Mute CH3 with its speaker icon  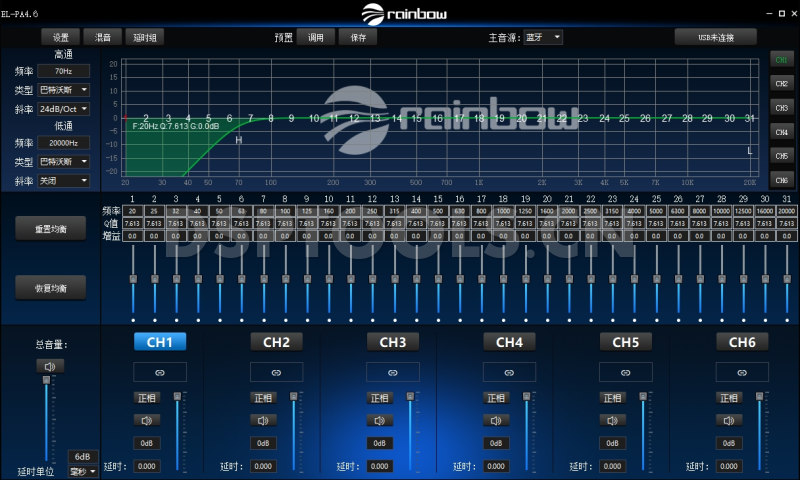coord(380,420)
